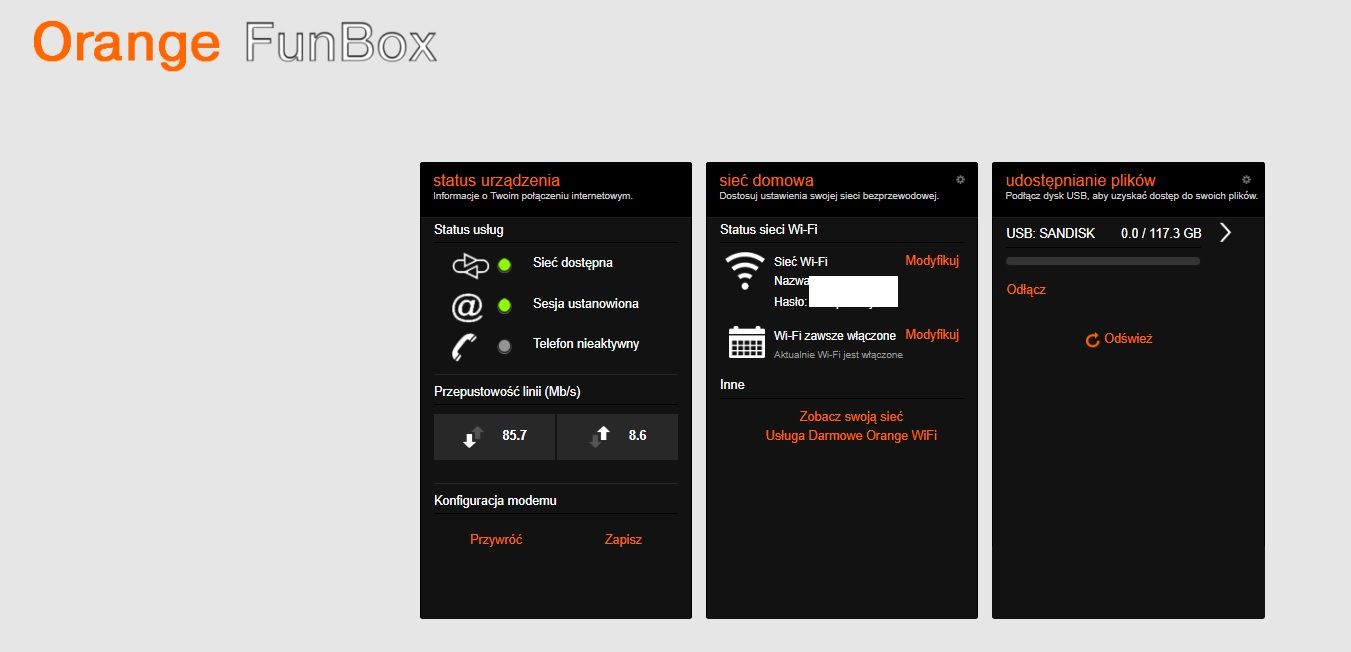Click the upload speed value 8.6
Viewport: 1351px width, 652px height.
pos(637,436)
